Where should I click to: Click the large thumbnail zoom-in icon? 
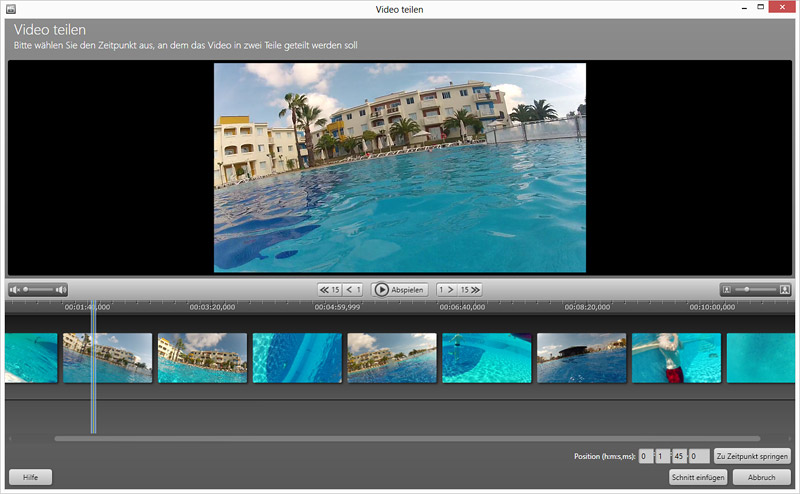786,289
